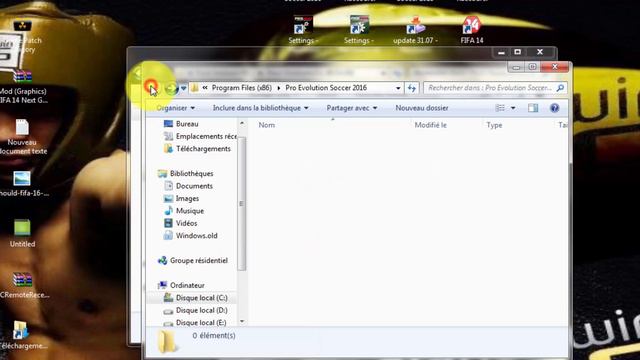This screenshot has width=640, height=360.
Task: Click the folder icon in the address bar
Action: tap(195, 88)
